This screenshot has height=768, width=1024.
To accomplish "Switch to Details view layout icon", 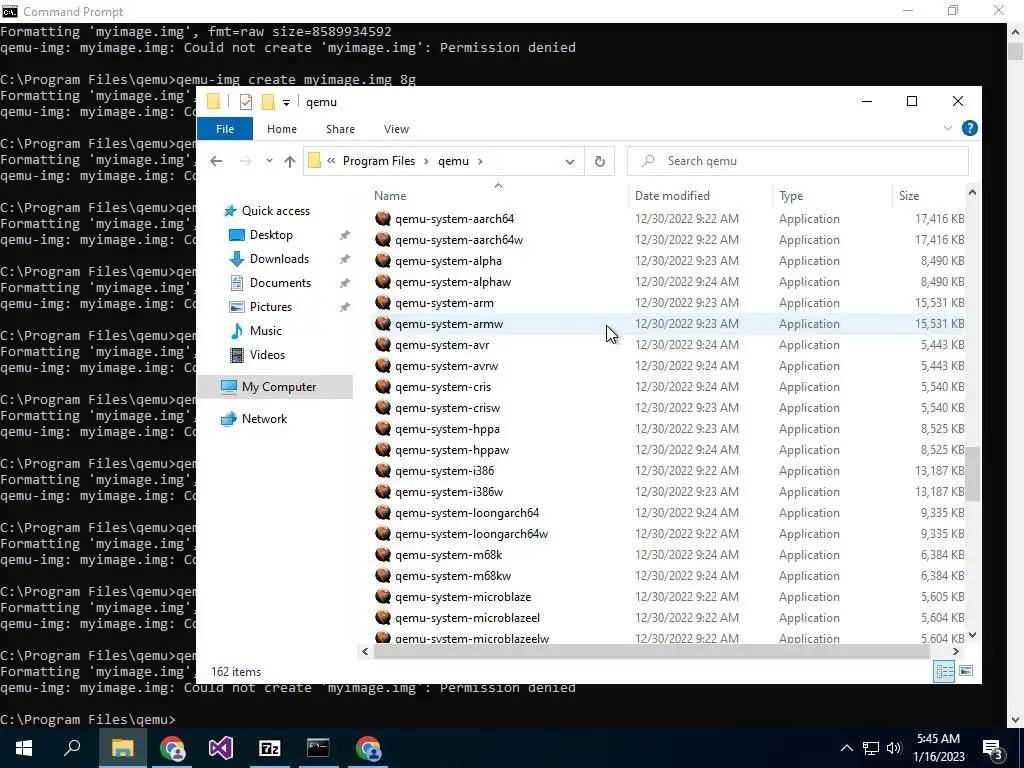I will pos(944,671).
